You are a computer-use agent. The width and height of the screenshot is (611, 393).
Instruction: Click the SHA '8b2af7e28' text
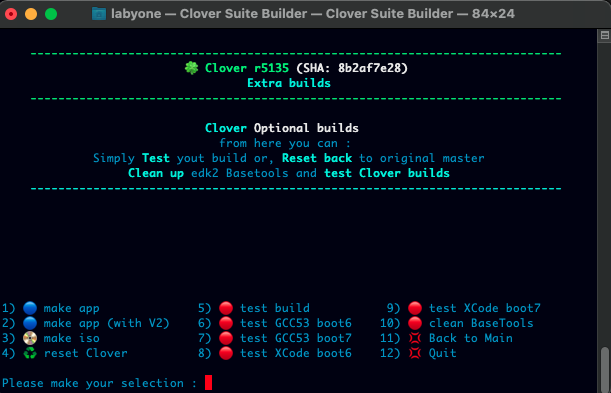(x=369, y=68)
